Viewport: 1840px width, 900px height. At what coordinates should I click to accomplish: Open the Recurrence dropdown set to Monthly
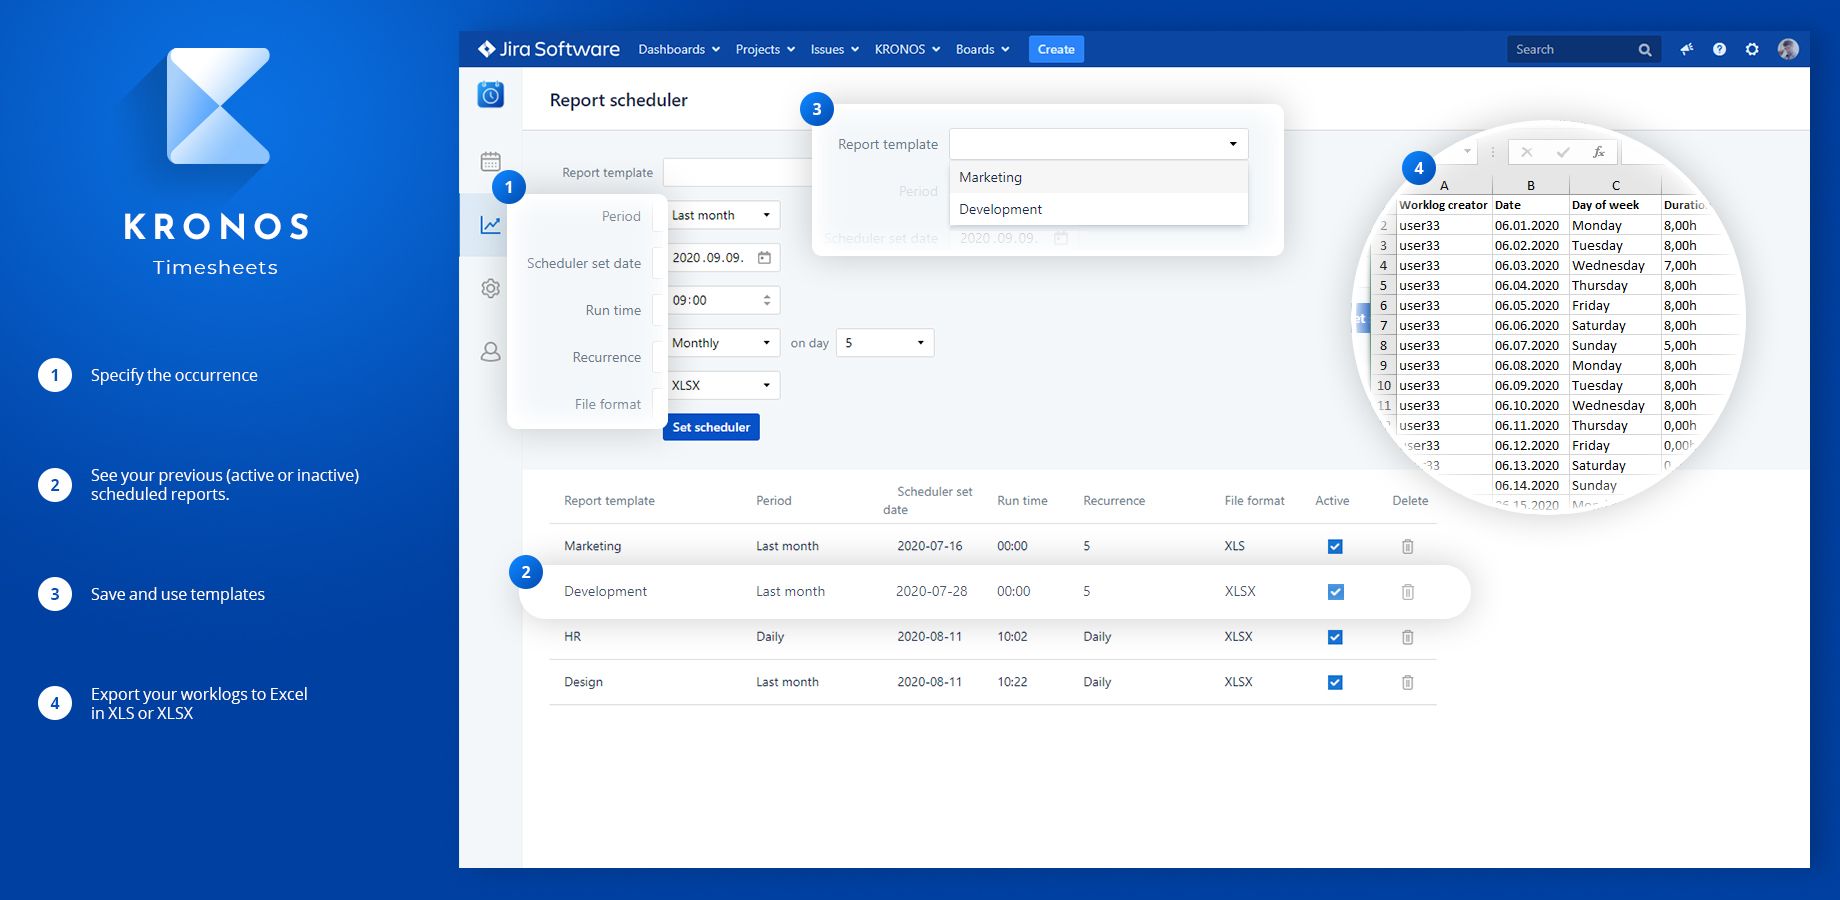pos(723,343)
